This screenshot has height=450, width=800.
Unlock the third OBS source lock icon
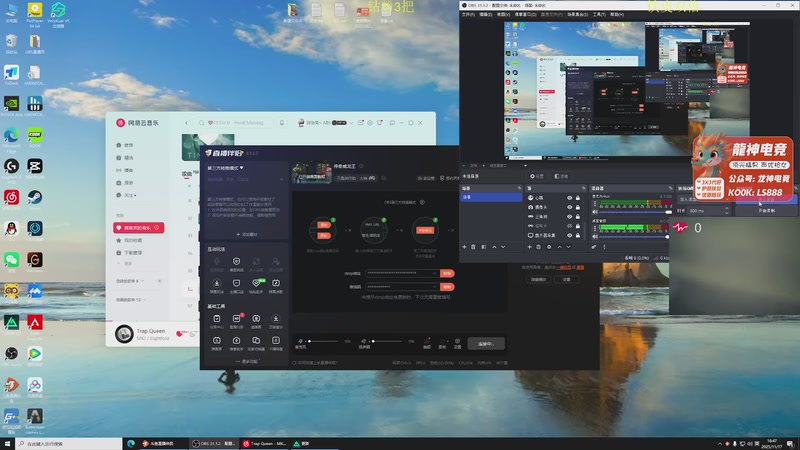point(578,216)
